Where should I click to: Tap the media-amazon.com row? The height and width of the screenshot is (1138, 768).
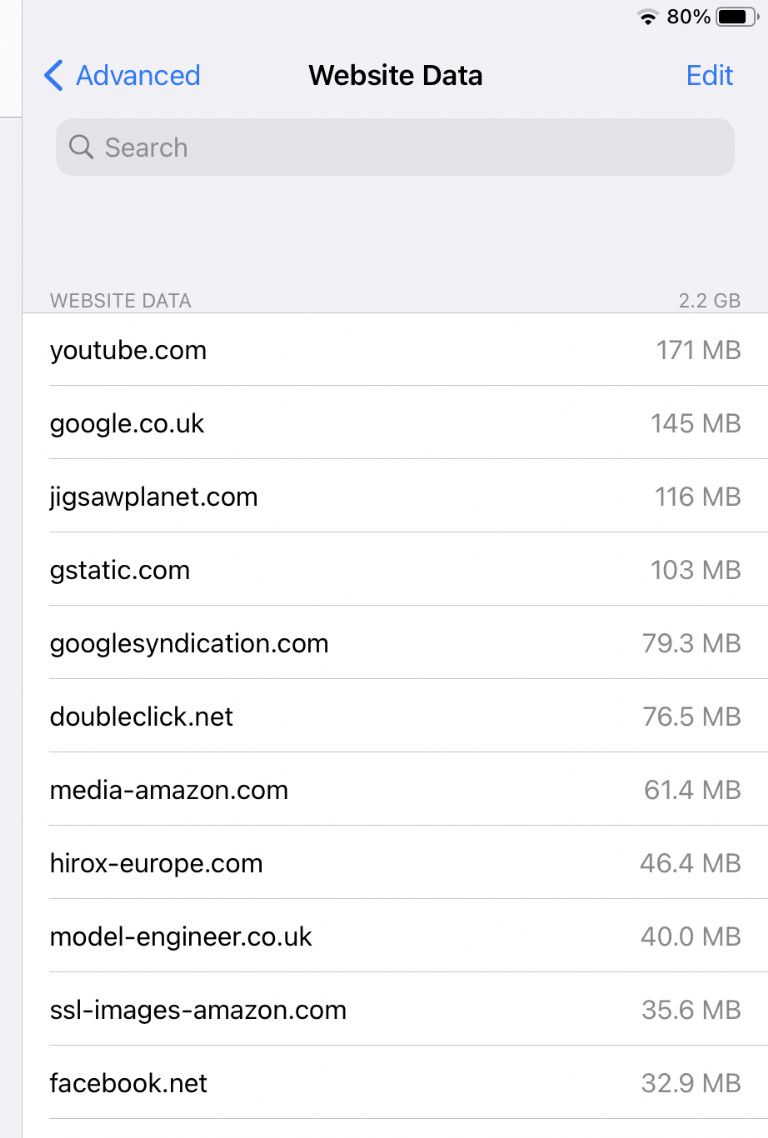coord(395,790)
